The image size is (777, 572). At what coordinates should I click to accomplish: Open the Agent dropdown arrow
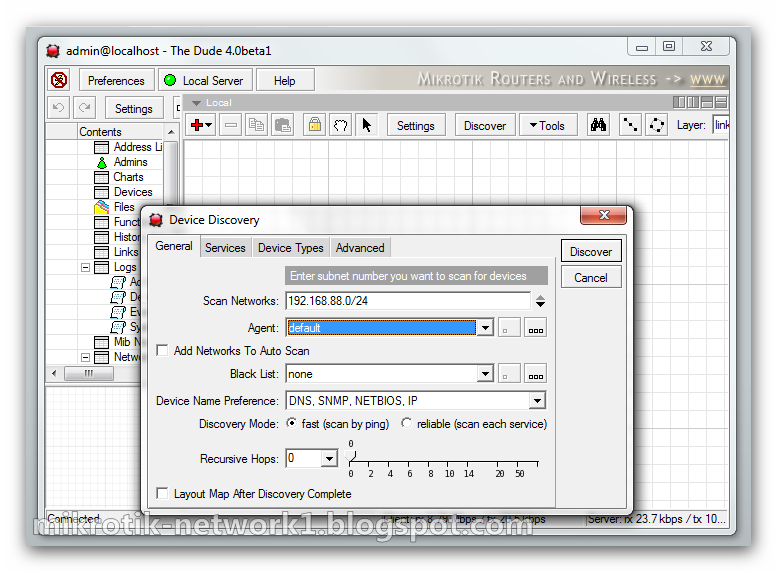click(485, 328)
